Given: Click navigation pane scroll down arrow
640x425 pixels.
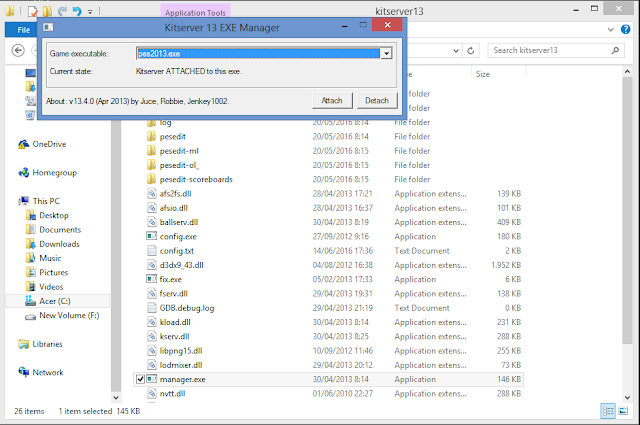Looking at the screenshot, I should point(116,397).
